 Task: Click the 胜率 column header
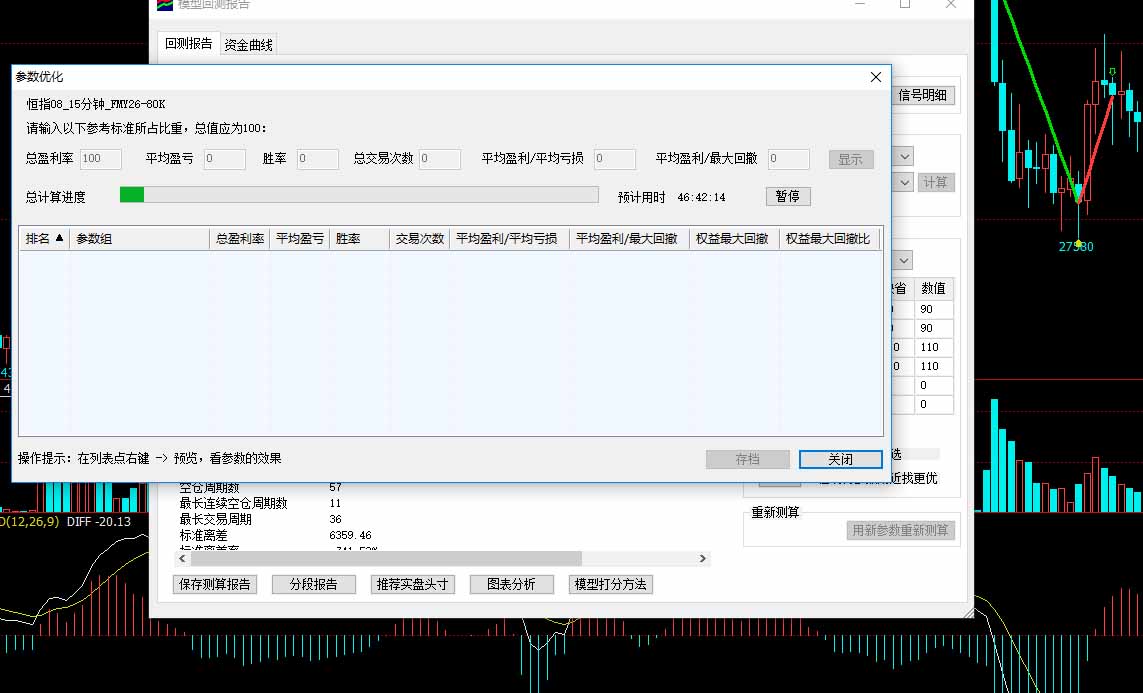coord(359,239)
